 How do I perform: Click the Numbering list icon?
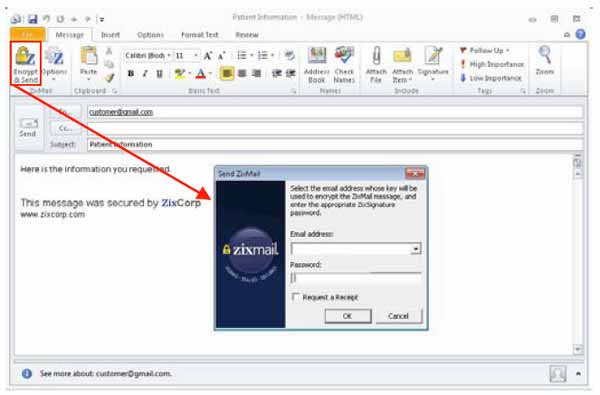[263, 55]
